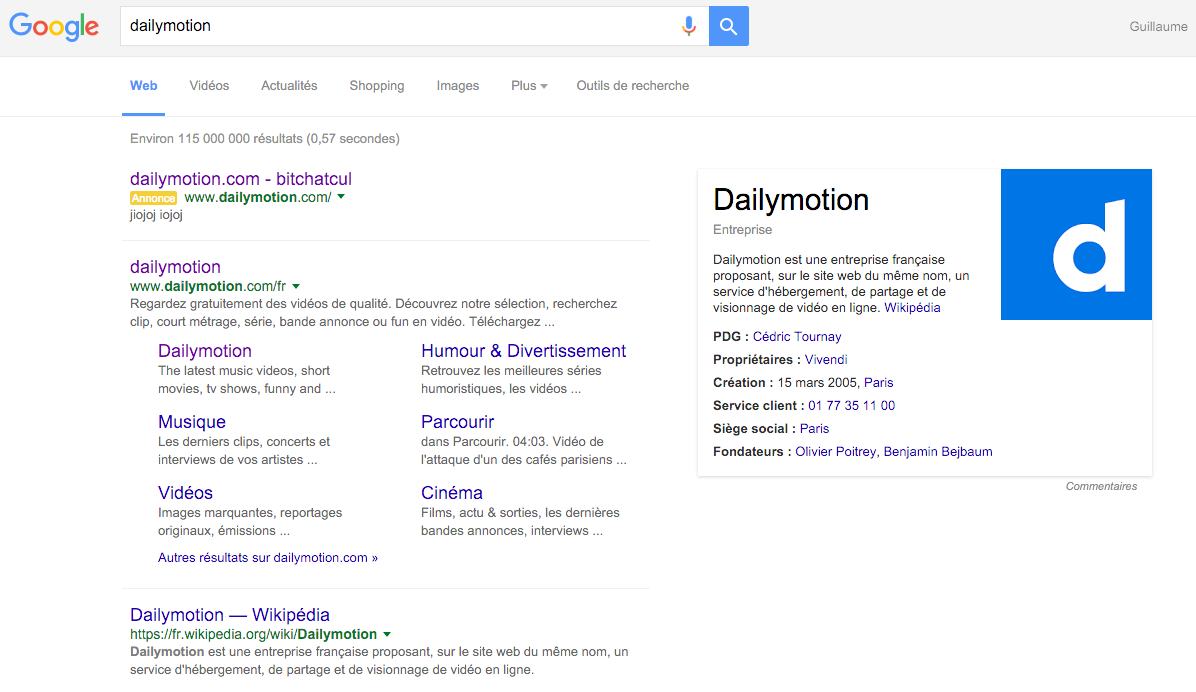Click the Guillaume account name
The image size is (1196, 692).
[1158, 26]
